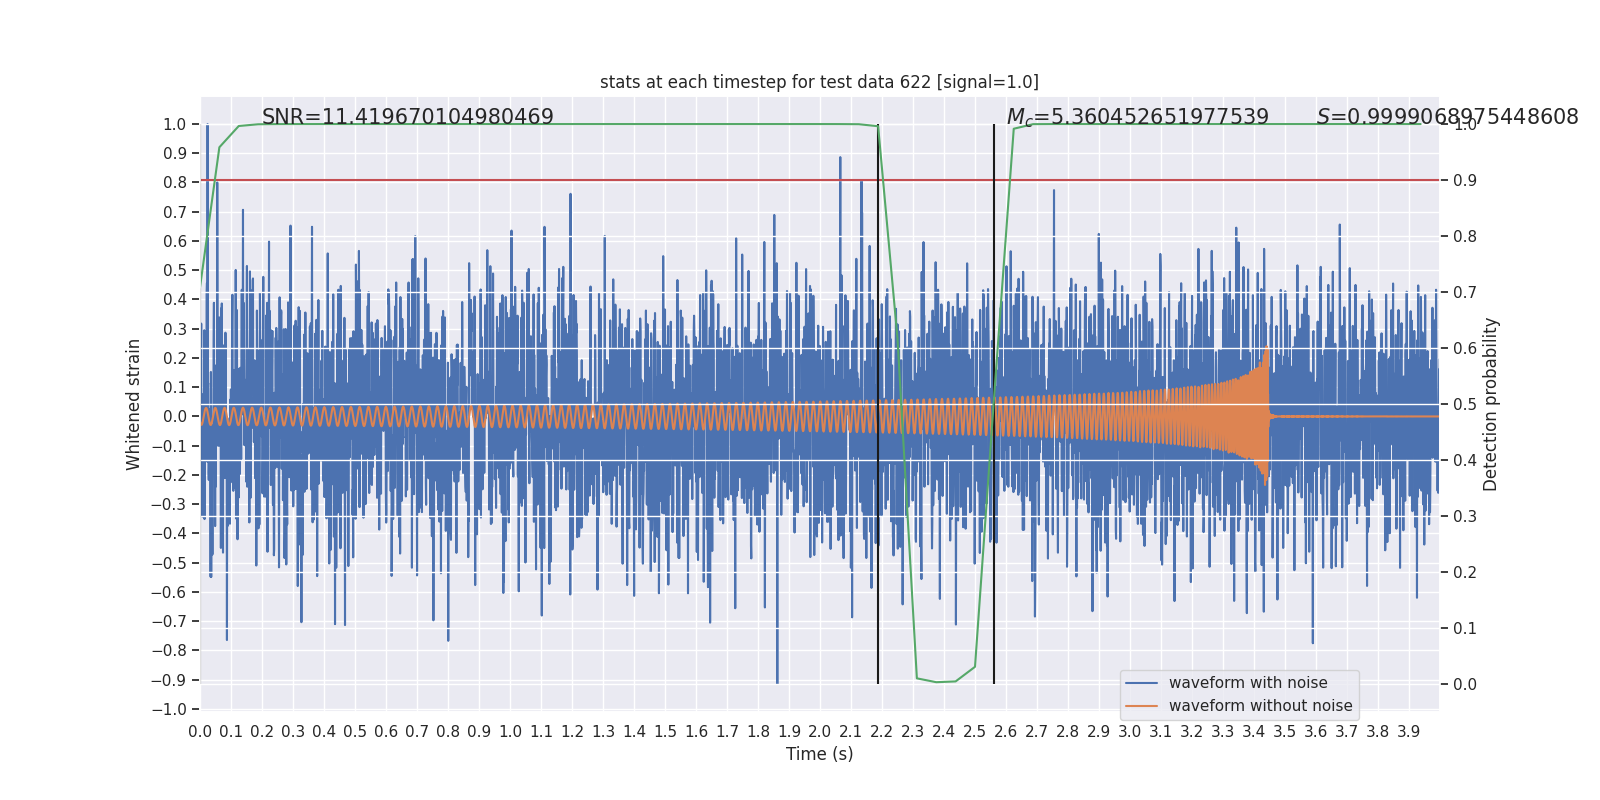Click the 2.2 tick on the time axis
Image resolution: width=1600 pixels, height=800 pixels.
click(x=881, y=732)
